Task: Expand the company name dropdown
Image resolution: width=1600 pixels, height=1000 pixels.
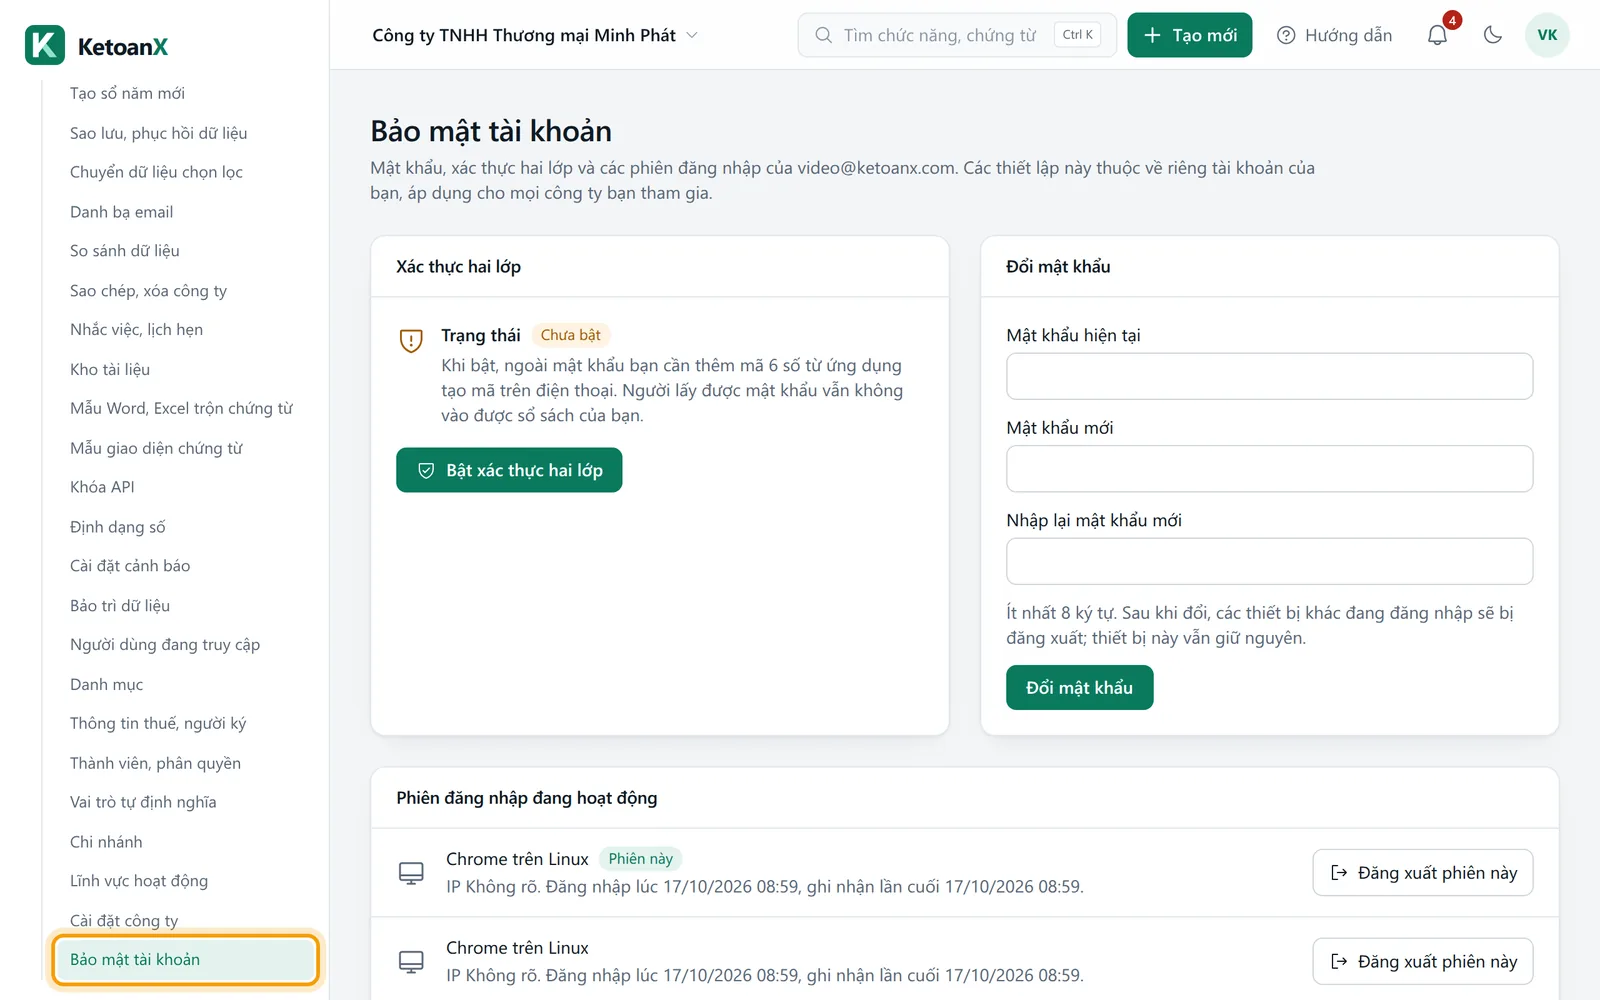Action: click(535, 35)
